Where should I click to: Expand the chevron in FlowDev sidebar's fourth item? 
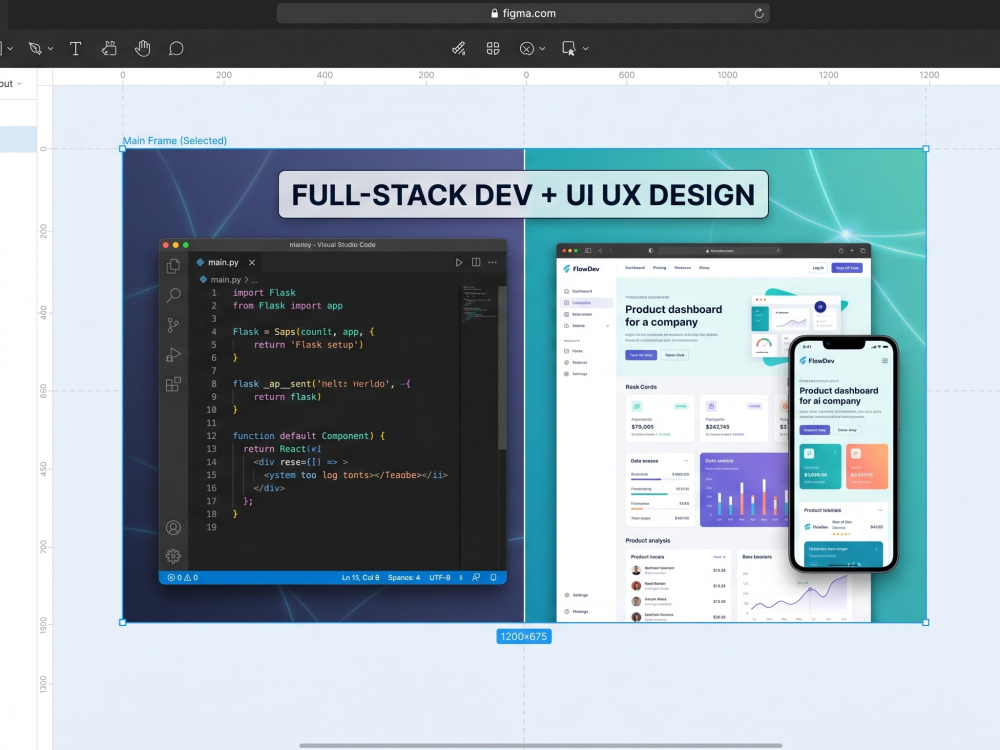(x=607, y=326)
